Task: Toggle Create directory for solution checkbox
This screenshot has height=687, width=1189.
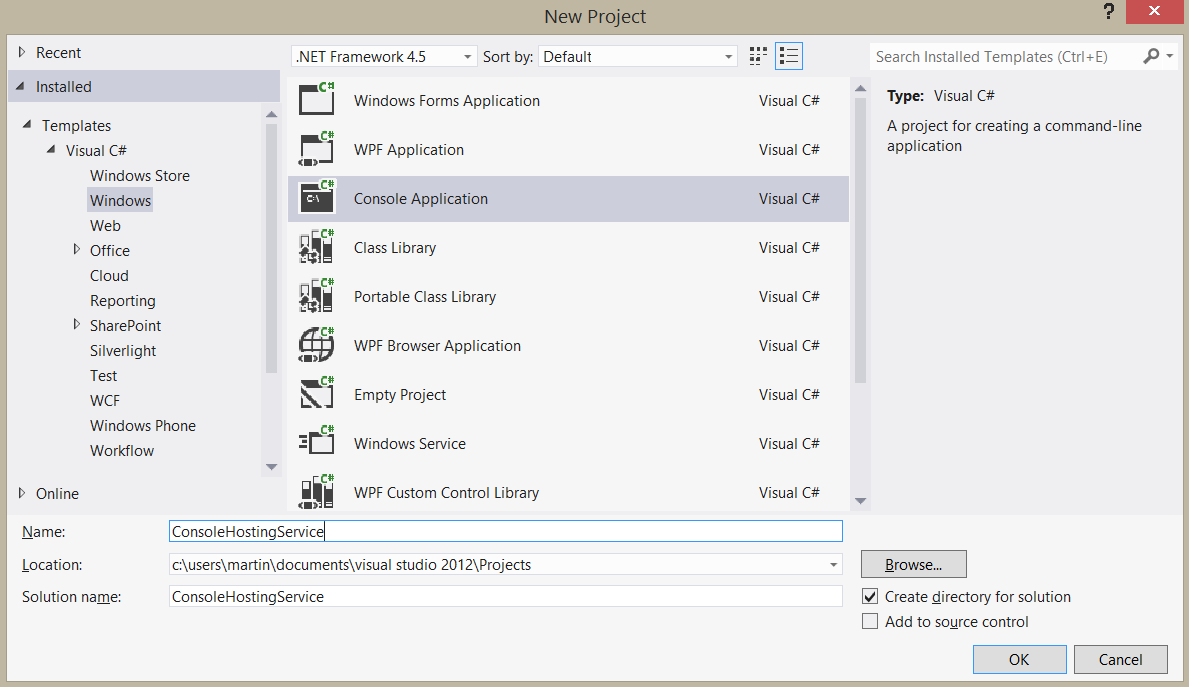Action: point(871,597)
